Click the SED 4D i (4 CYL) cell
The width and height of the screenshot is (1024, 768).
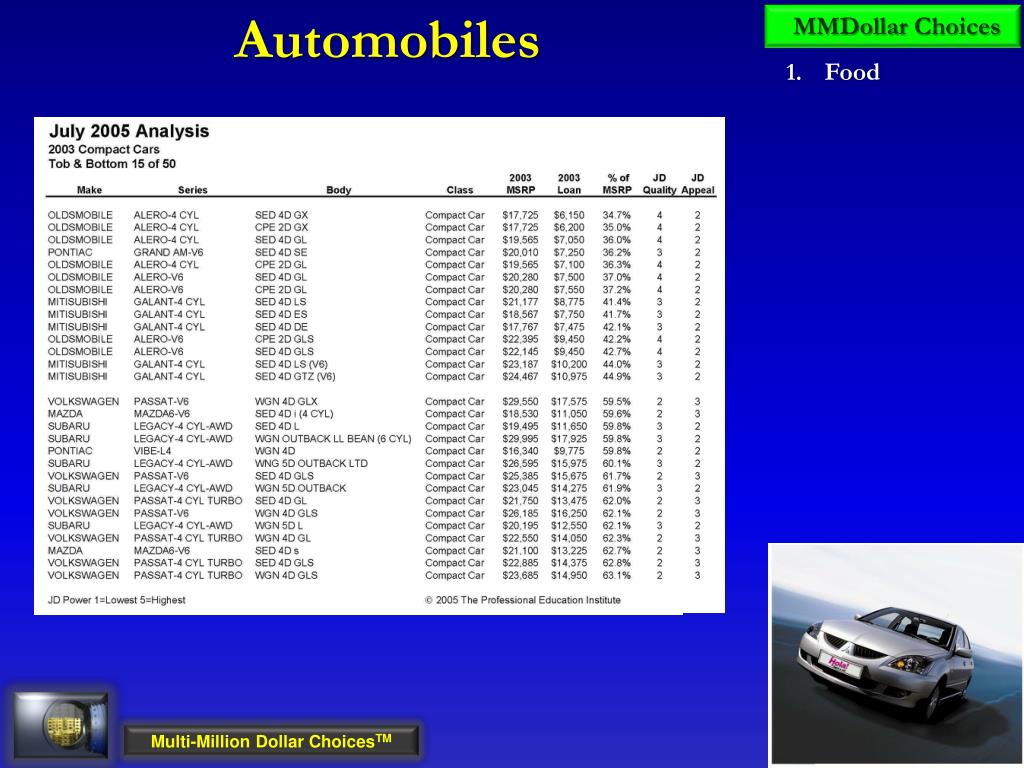click(294, 414)
